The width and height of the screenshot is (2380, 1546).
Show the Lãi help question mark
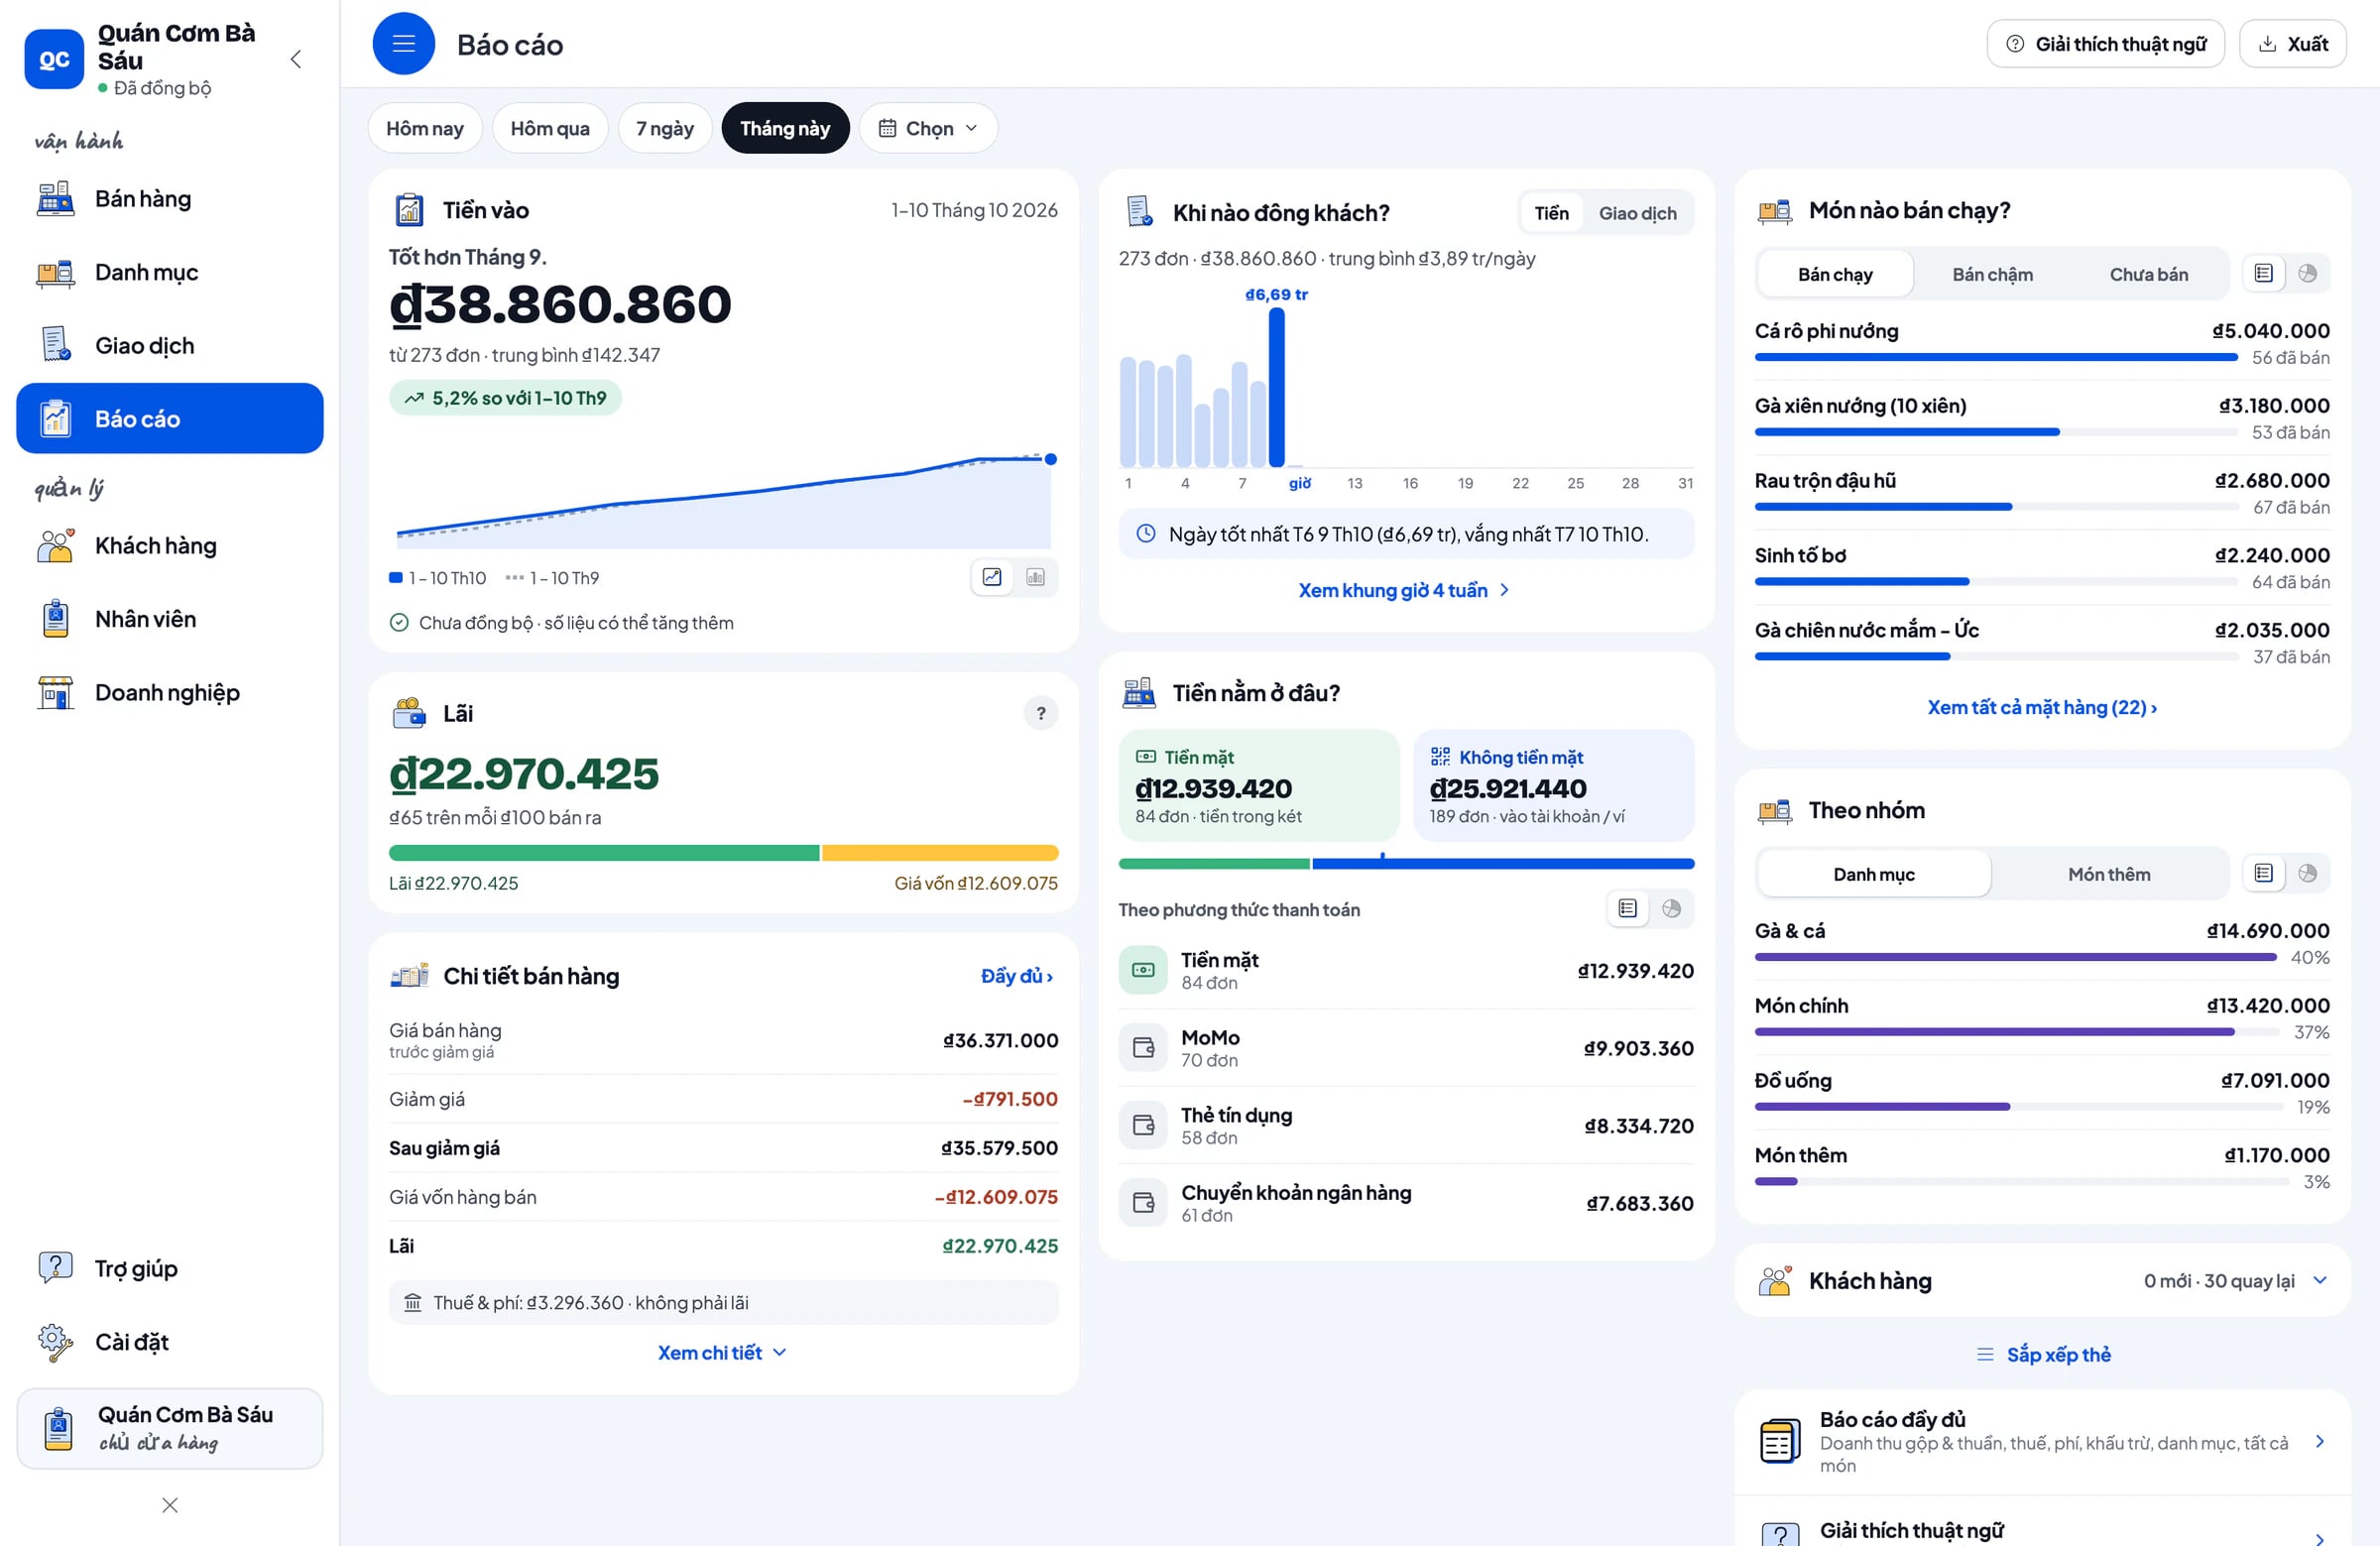pos(1041,713)
